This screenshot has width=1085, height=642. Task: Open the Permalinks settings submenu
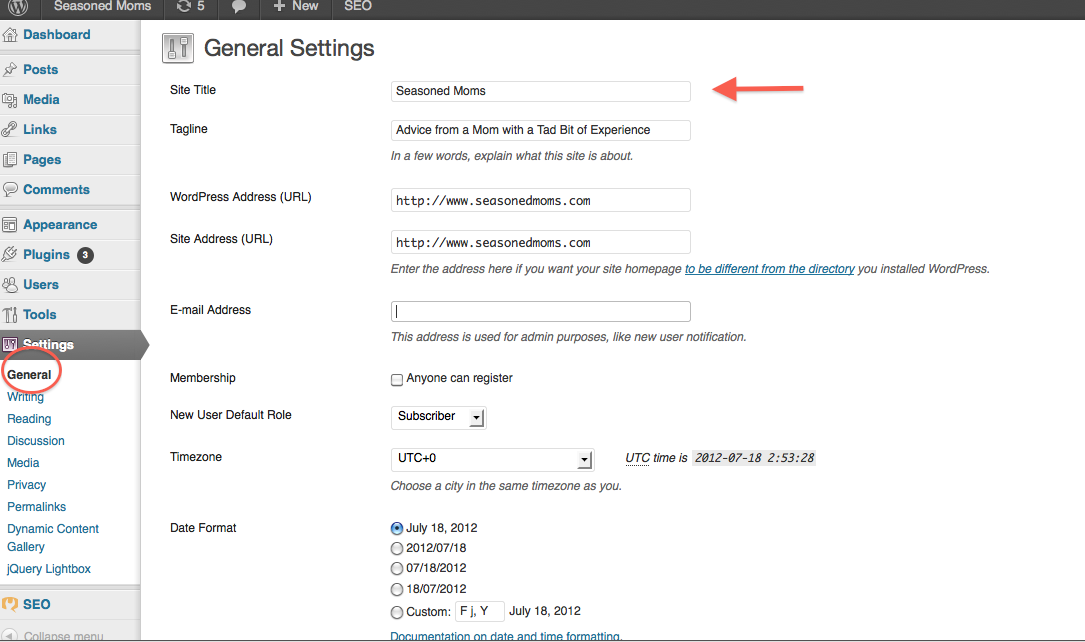tap(37, 507)
